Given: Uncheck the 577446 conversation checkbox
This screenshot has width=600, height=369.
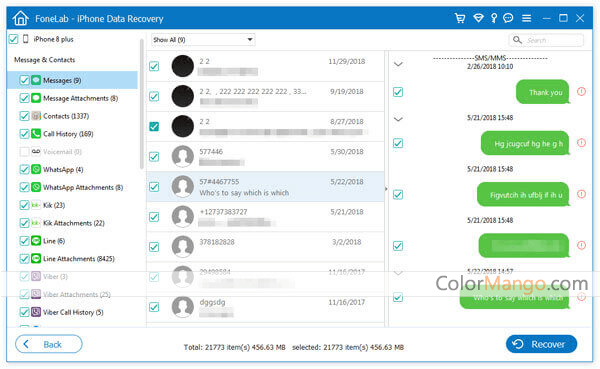Looking at the screenshot, I should (154, 157).
